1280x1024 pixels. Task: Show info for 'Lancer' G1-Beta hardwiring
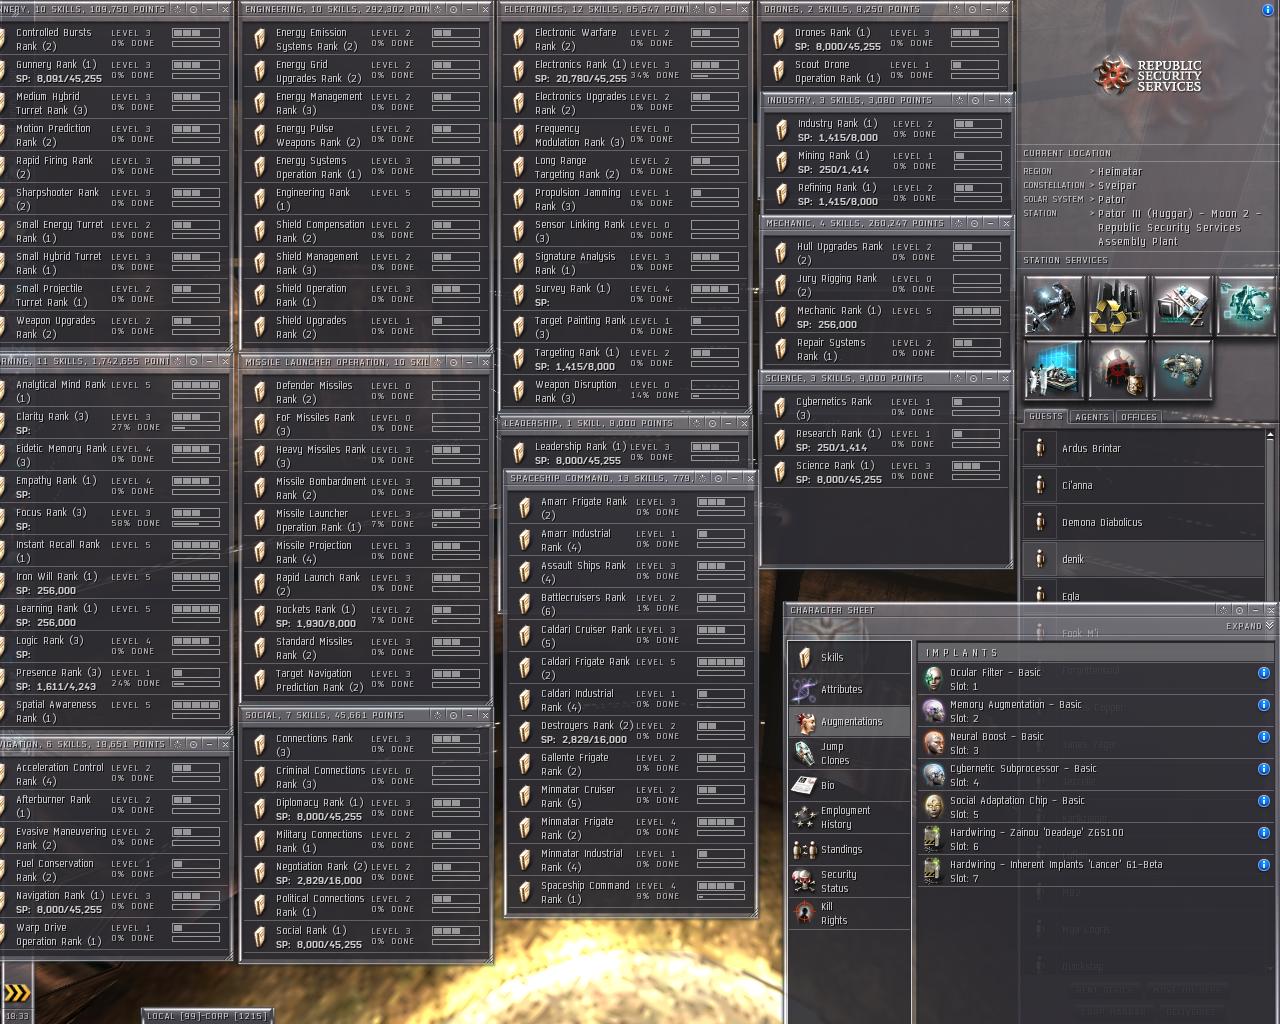click(x=1264, y=865)
